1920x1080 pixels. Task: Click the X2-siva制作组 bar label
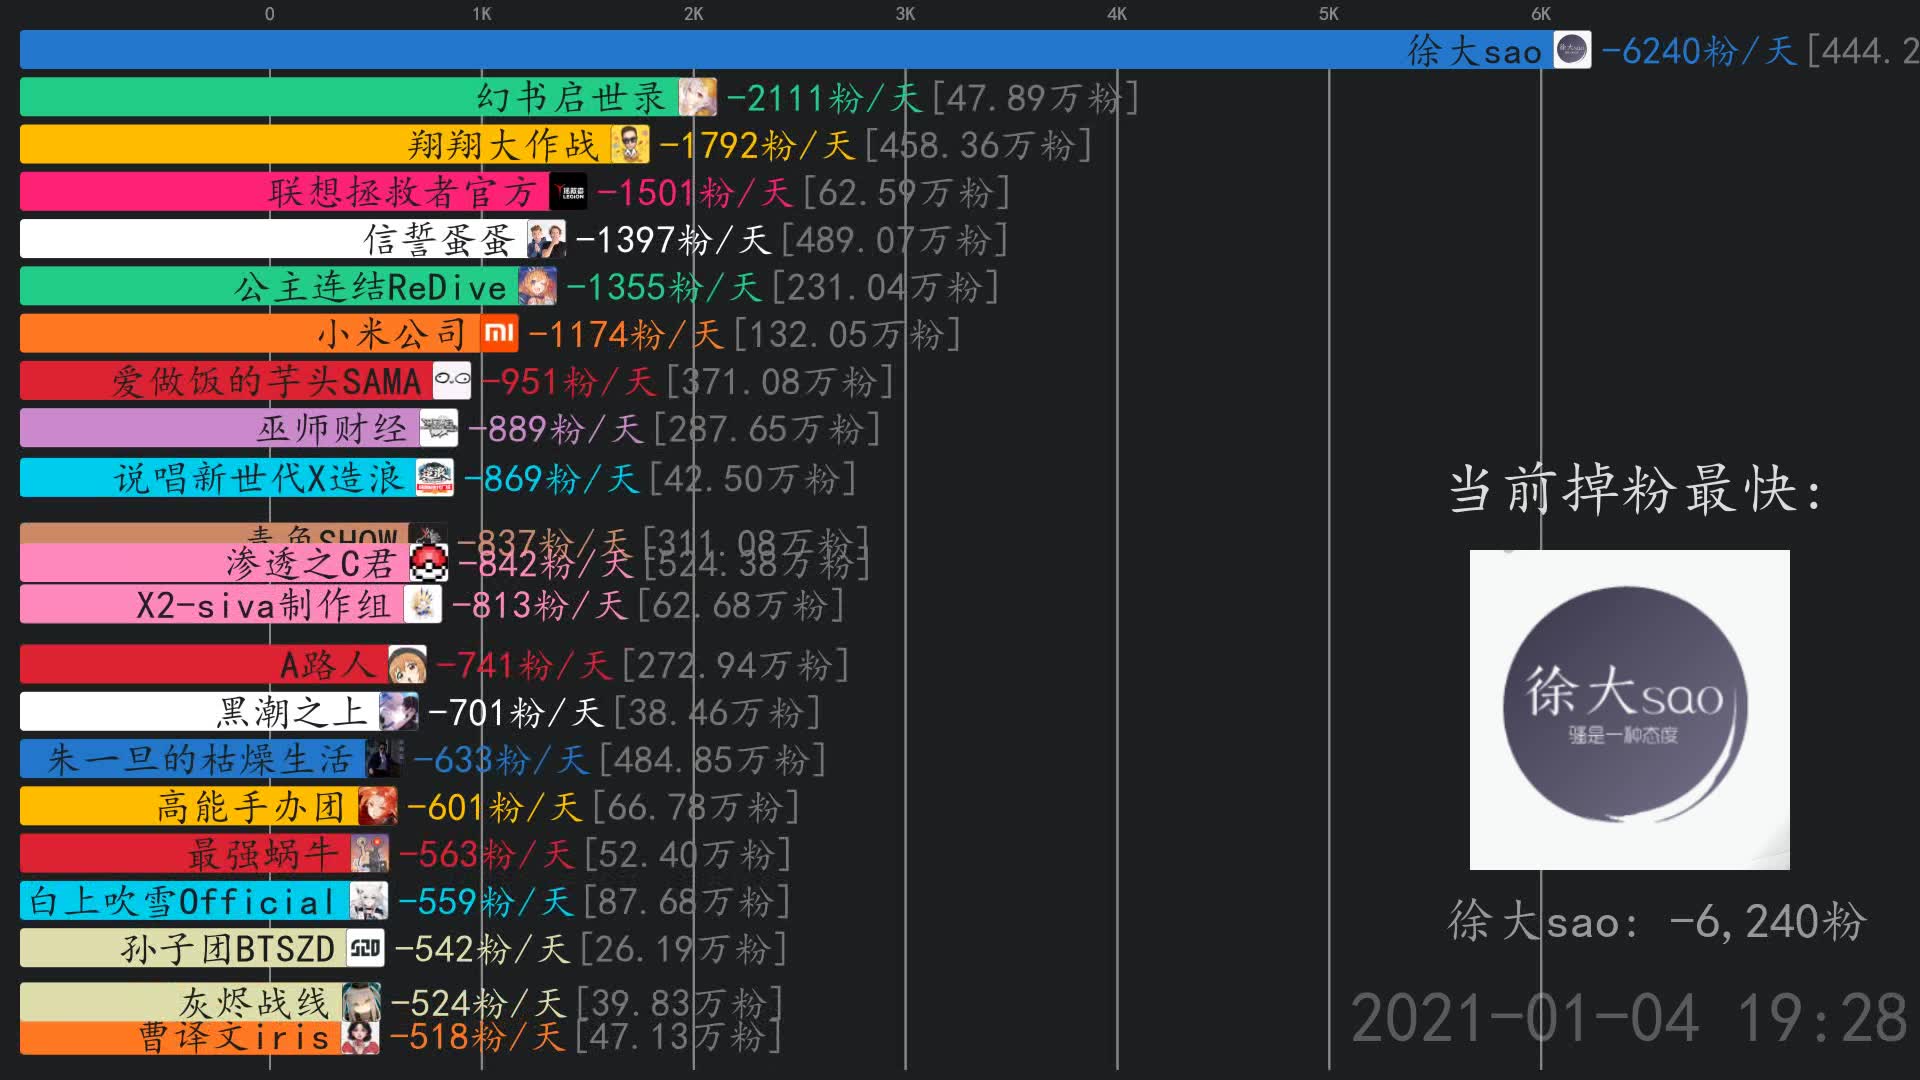click(263, 605)
